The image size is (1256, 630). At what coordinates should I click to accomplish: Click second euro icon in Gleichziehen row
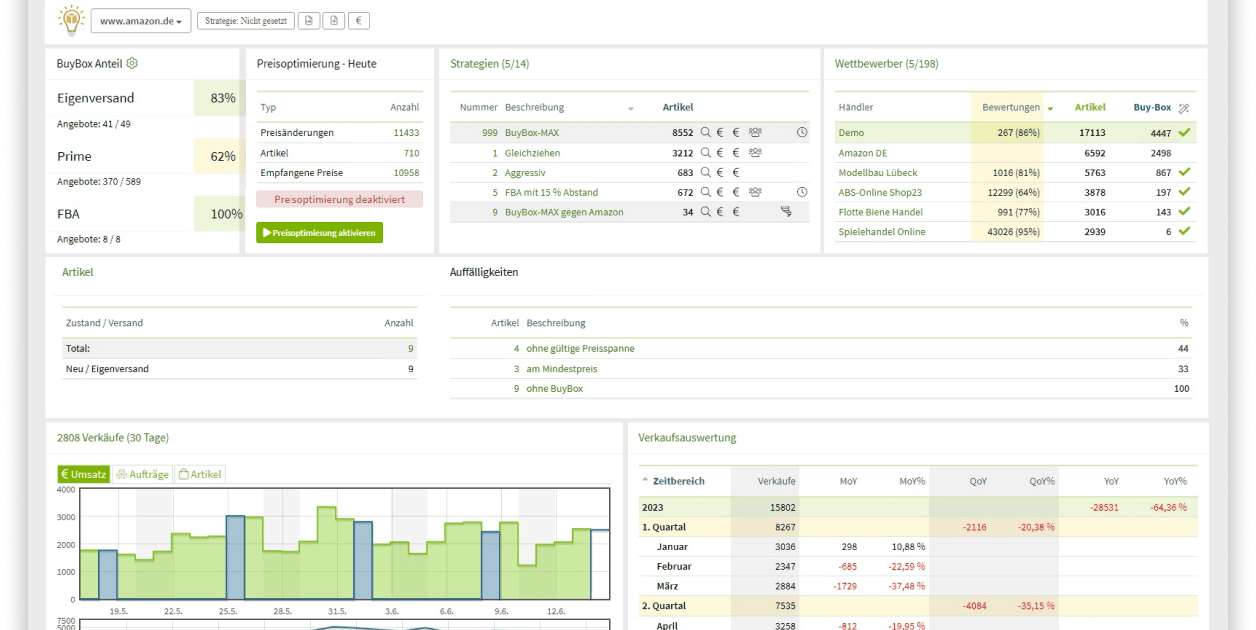[x=736, y=152]
